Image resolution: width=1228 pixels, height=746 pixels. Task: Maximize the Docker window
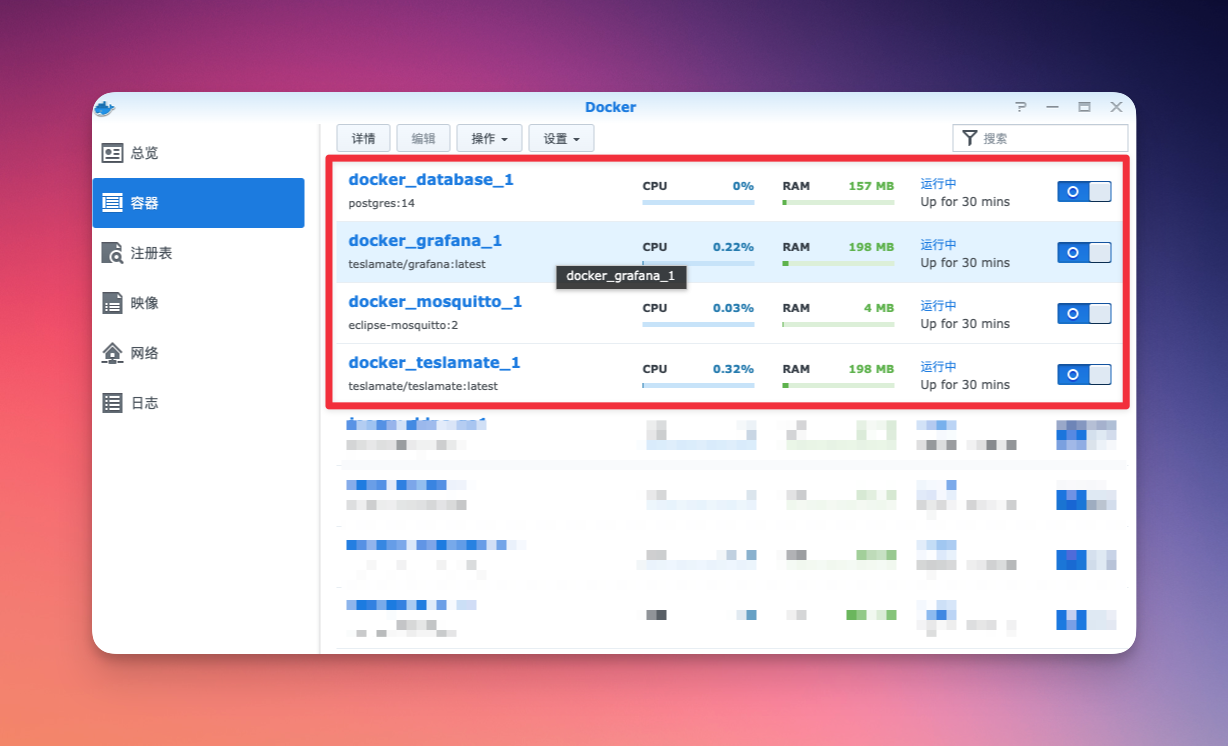coord(1084,107)
